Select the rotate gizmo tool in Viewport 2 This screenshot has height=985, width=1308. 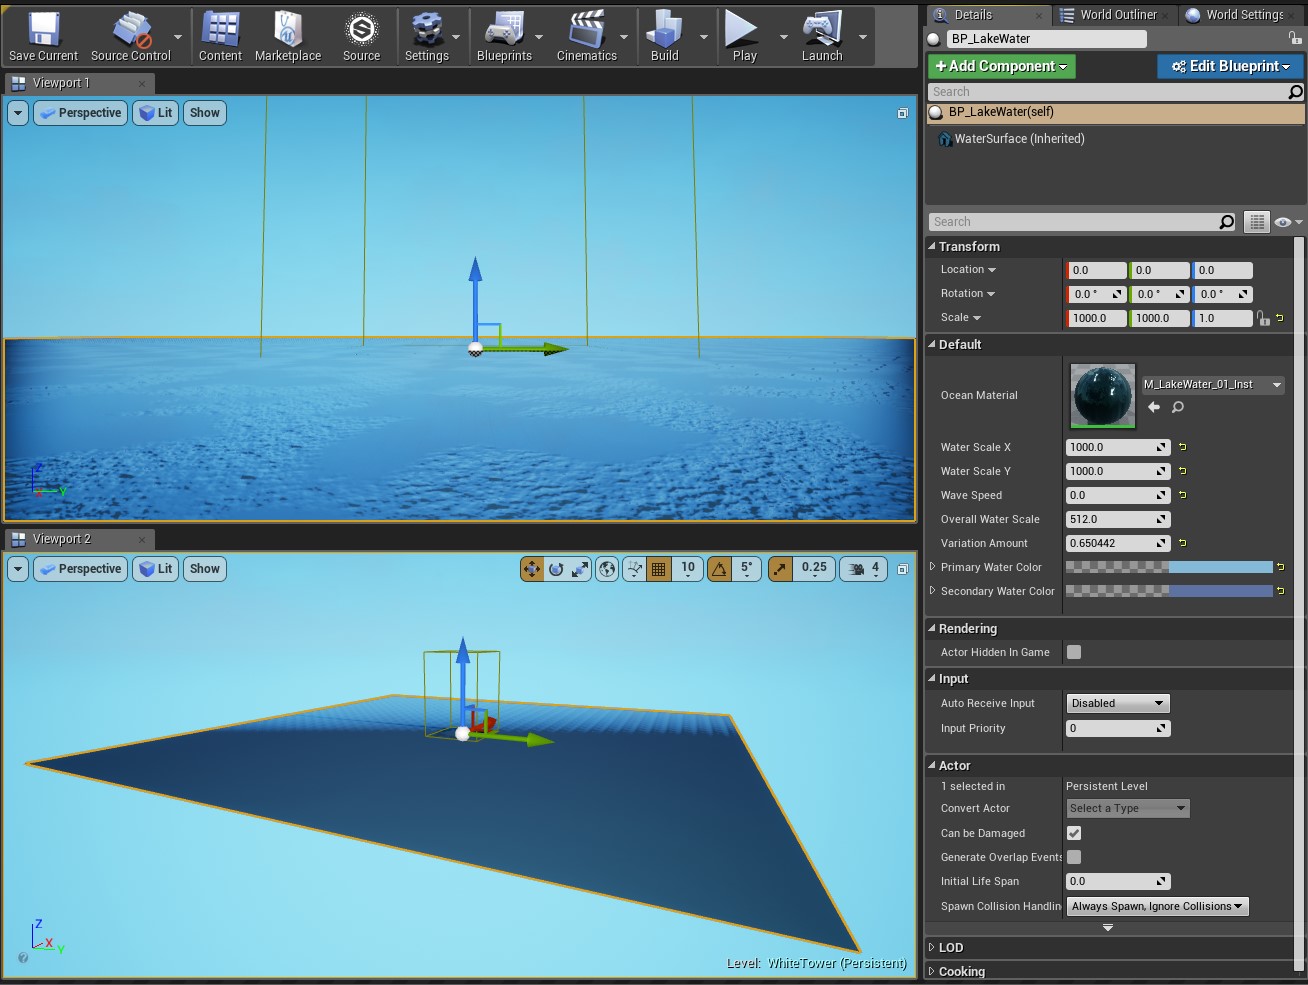[x=556, y=569]
